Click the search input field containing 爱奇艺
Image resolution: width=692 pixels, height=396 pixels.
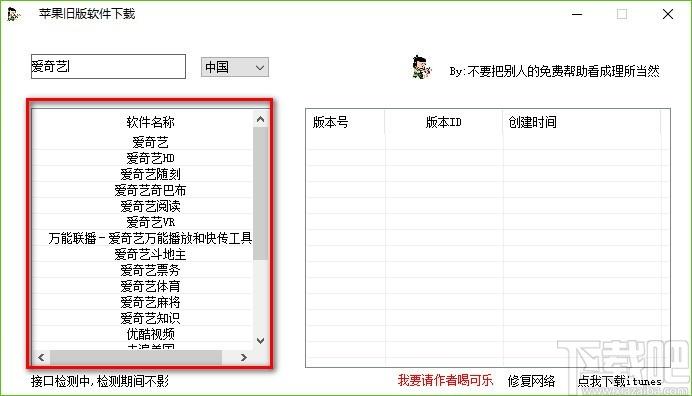(108, 67)
